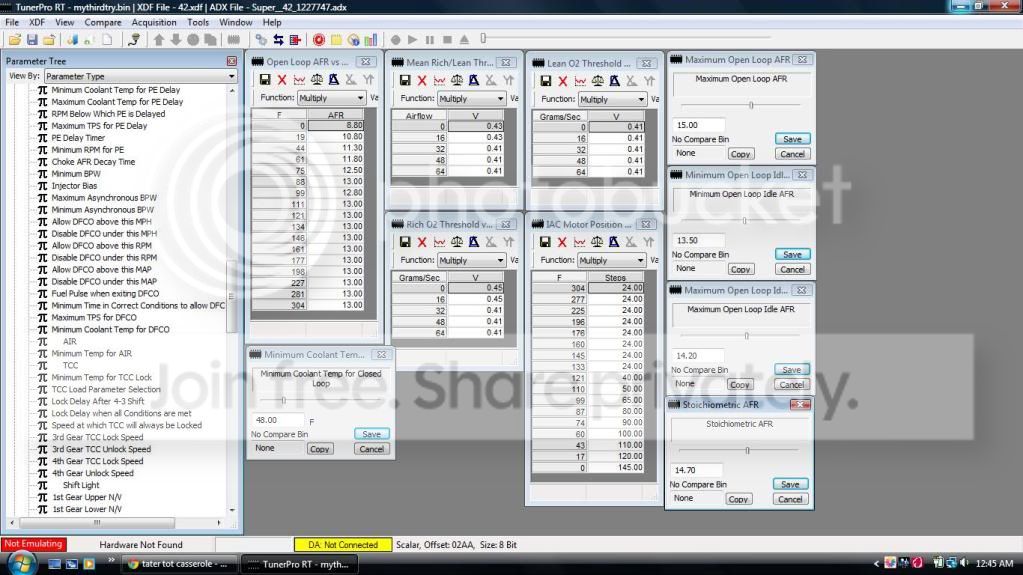This screenshot has height=575, width=1023.
Task: Copy the Minimum Coolant Temp compare value
Action: coord(320,449)
